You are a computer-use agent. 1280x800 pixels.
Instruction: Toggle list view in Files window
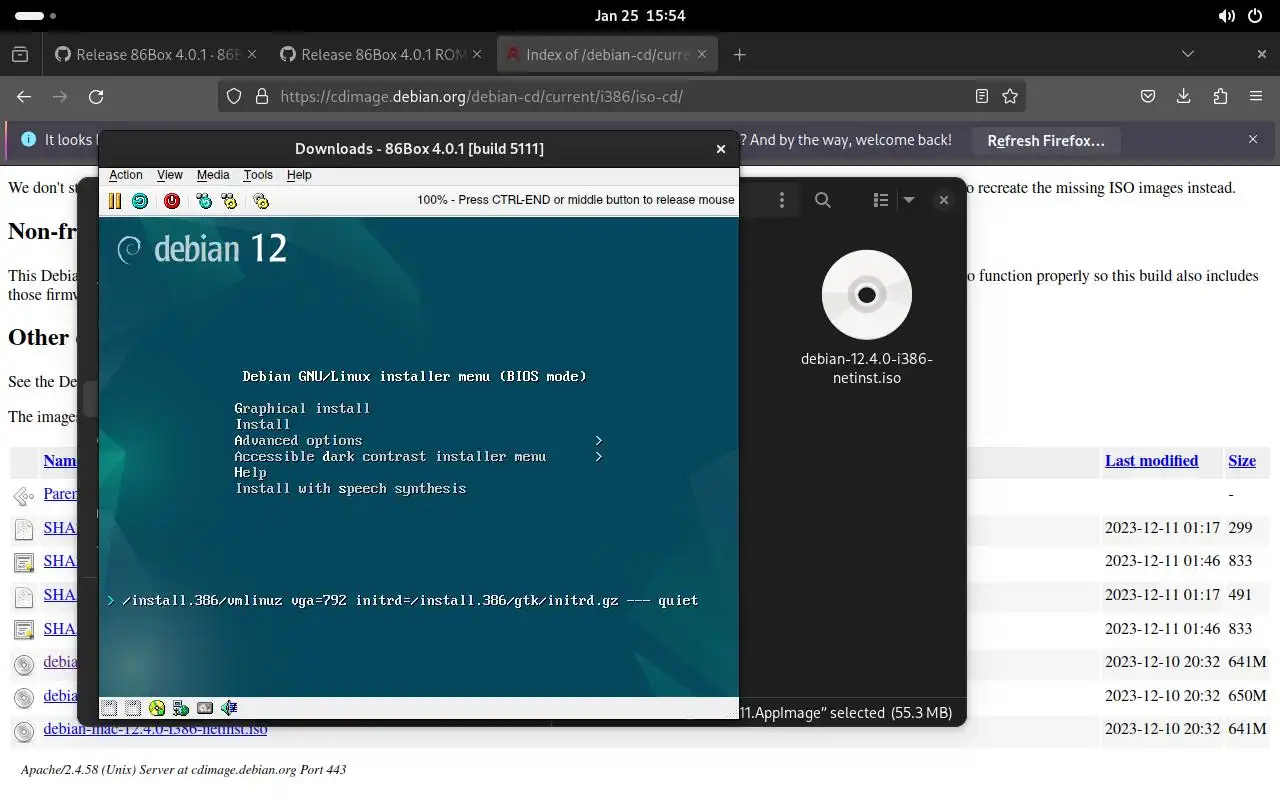click(881, 200)
